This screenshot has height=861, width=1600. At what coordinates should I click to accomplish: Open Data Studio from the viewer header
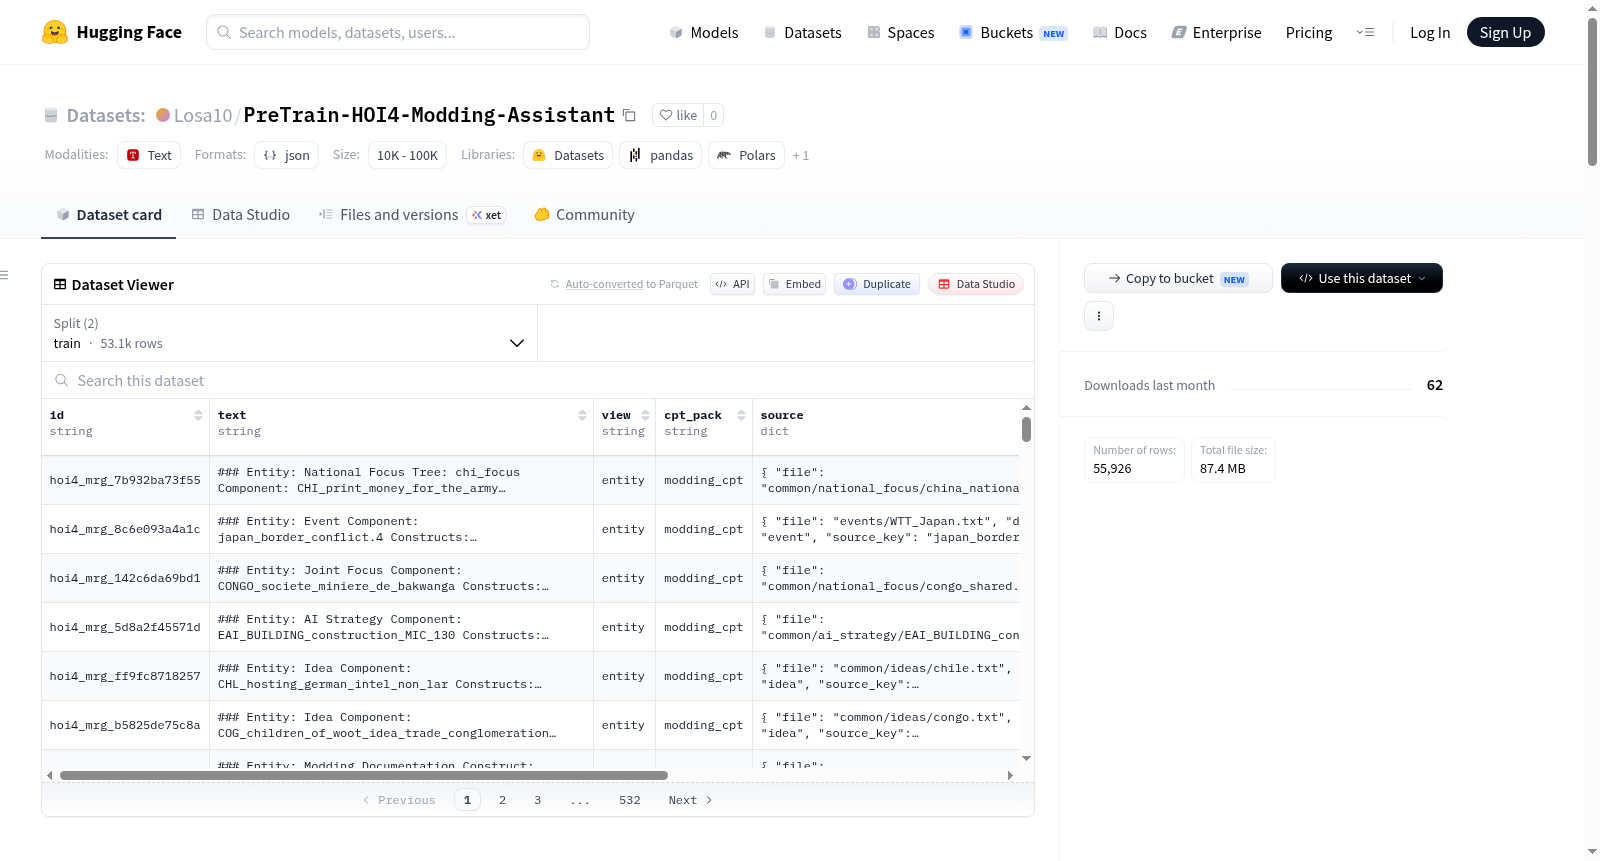976,284
